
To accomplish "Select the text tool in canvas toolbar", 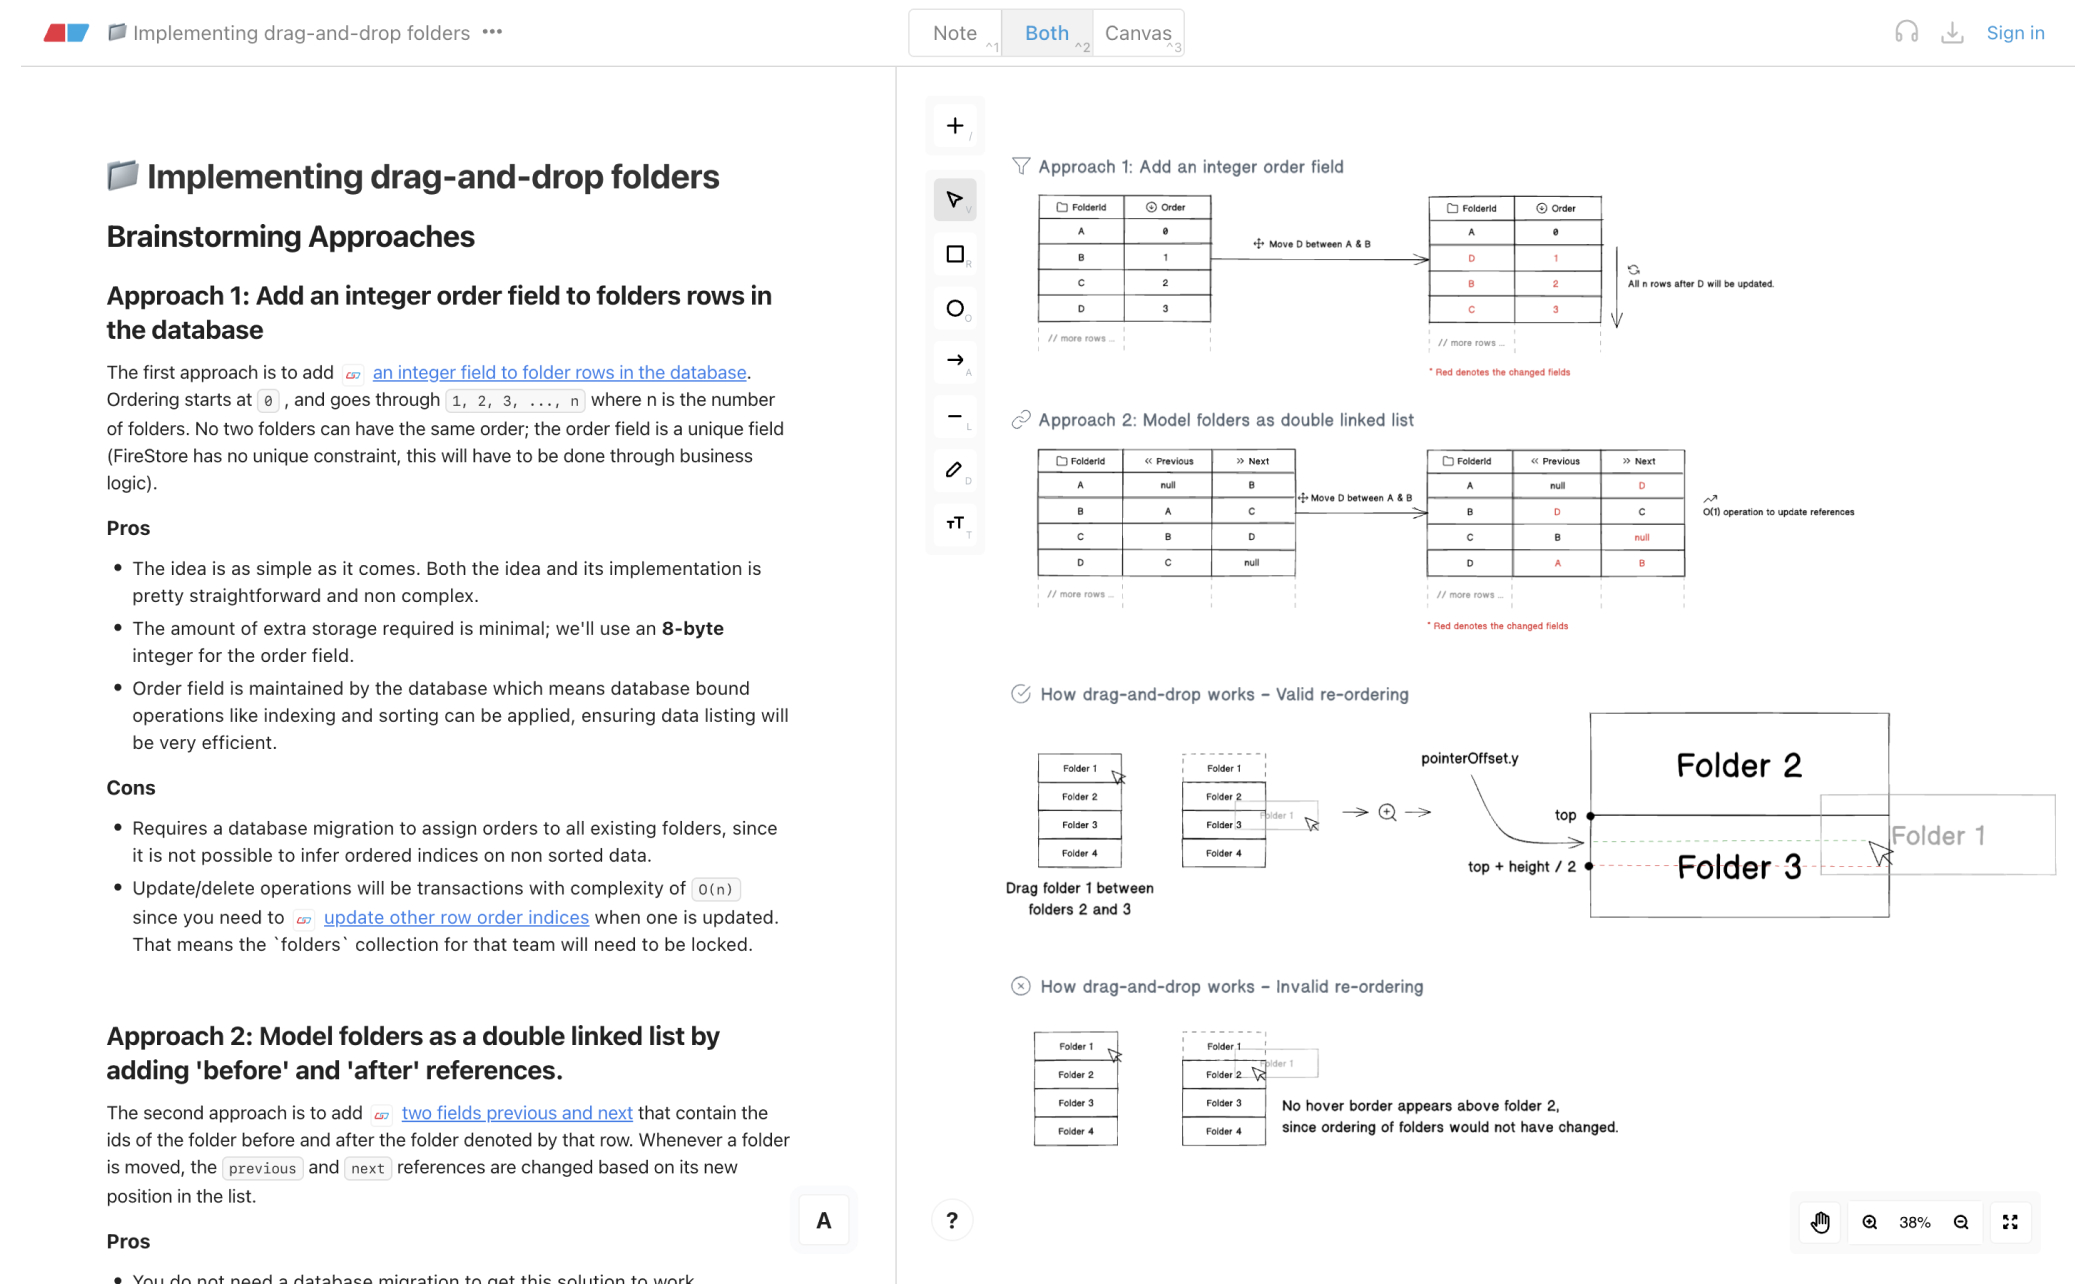I will click(x=954, y=523).
